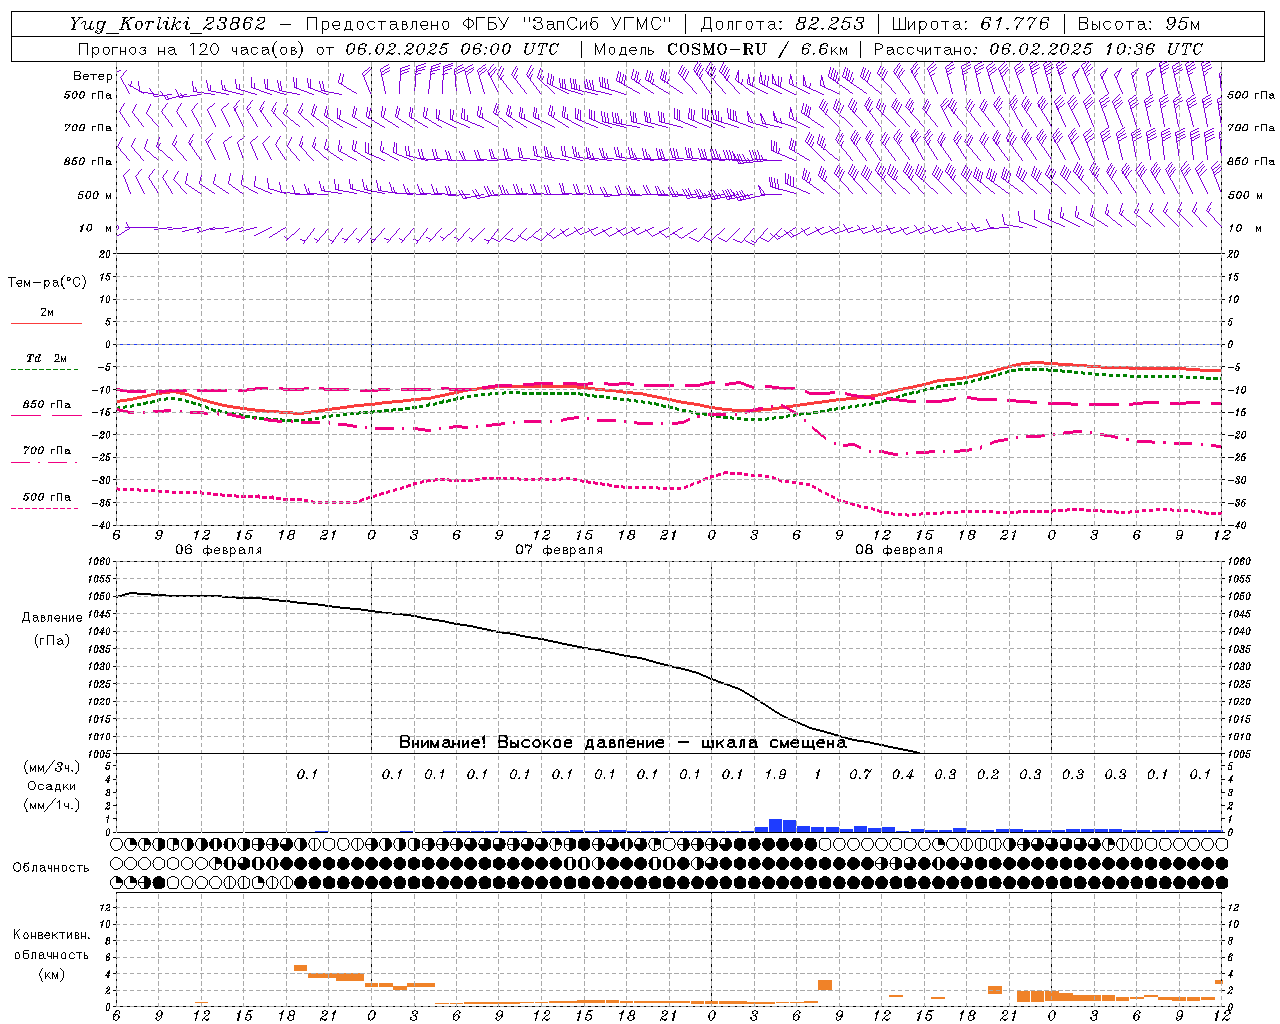1280x1024 pixels.
Task: Click the Осадки panel label
Action: (x=51, y=786)
